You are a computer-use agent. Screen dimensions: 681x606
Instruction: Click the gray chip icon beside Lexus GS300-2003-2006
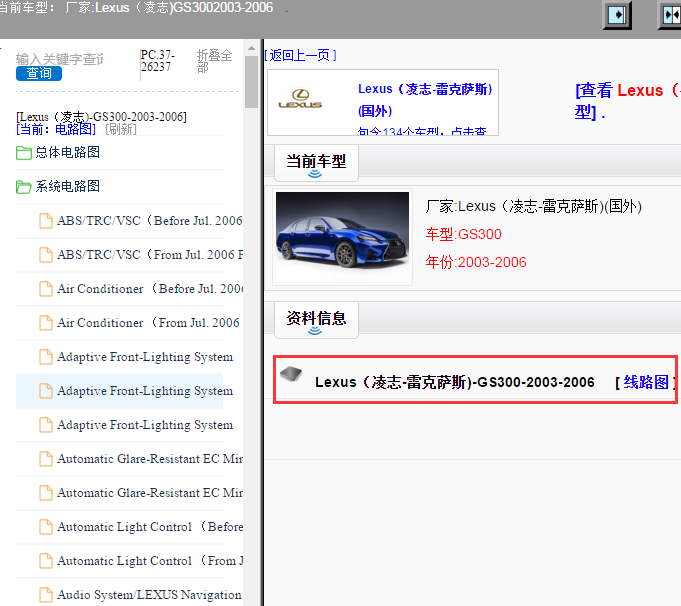coord(291,373)
